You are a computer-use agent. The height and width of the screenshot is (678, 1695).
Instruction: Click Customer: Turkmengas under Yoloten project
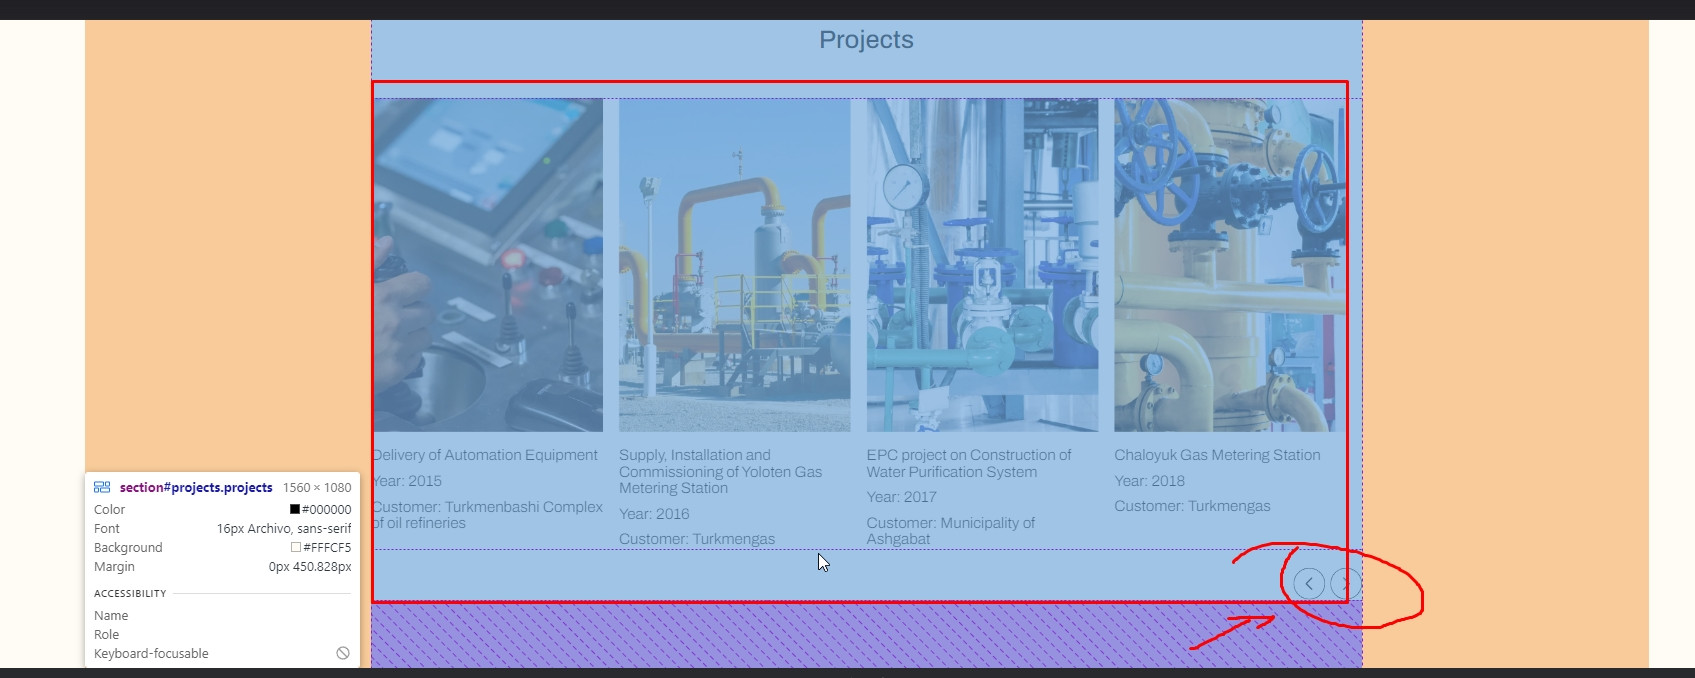[697, 539]
